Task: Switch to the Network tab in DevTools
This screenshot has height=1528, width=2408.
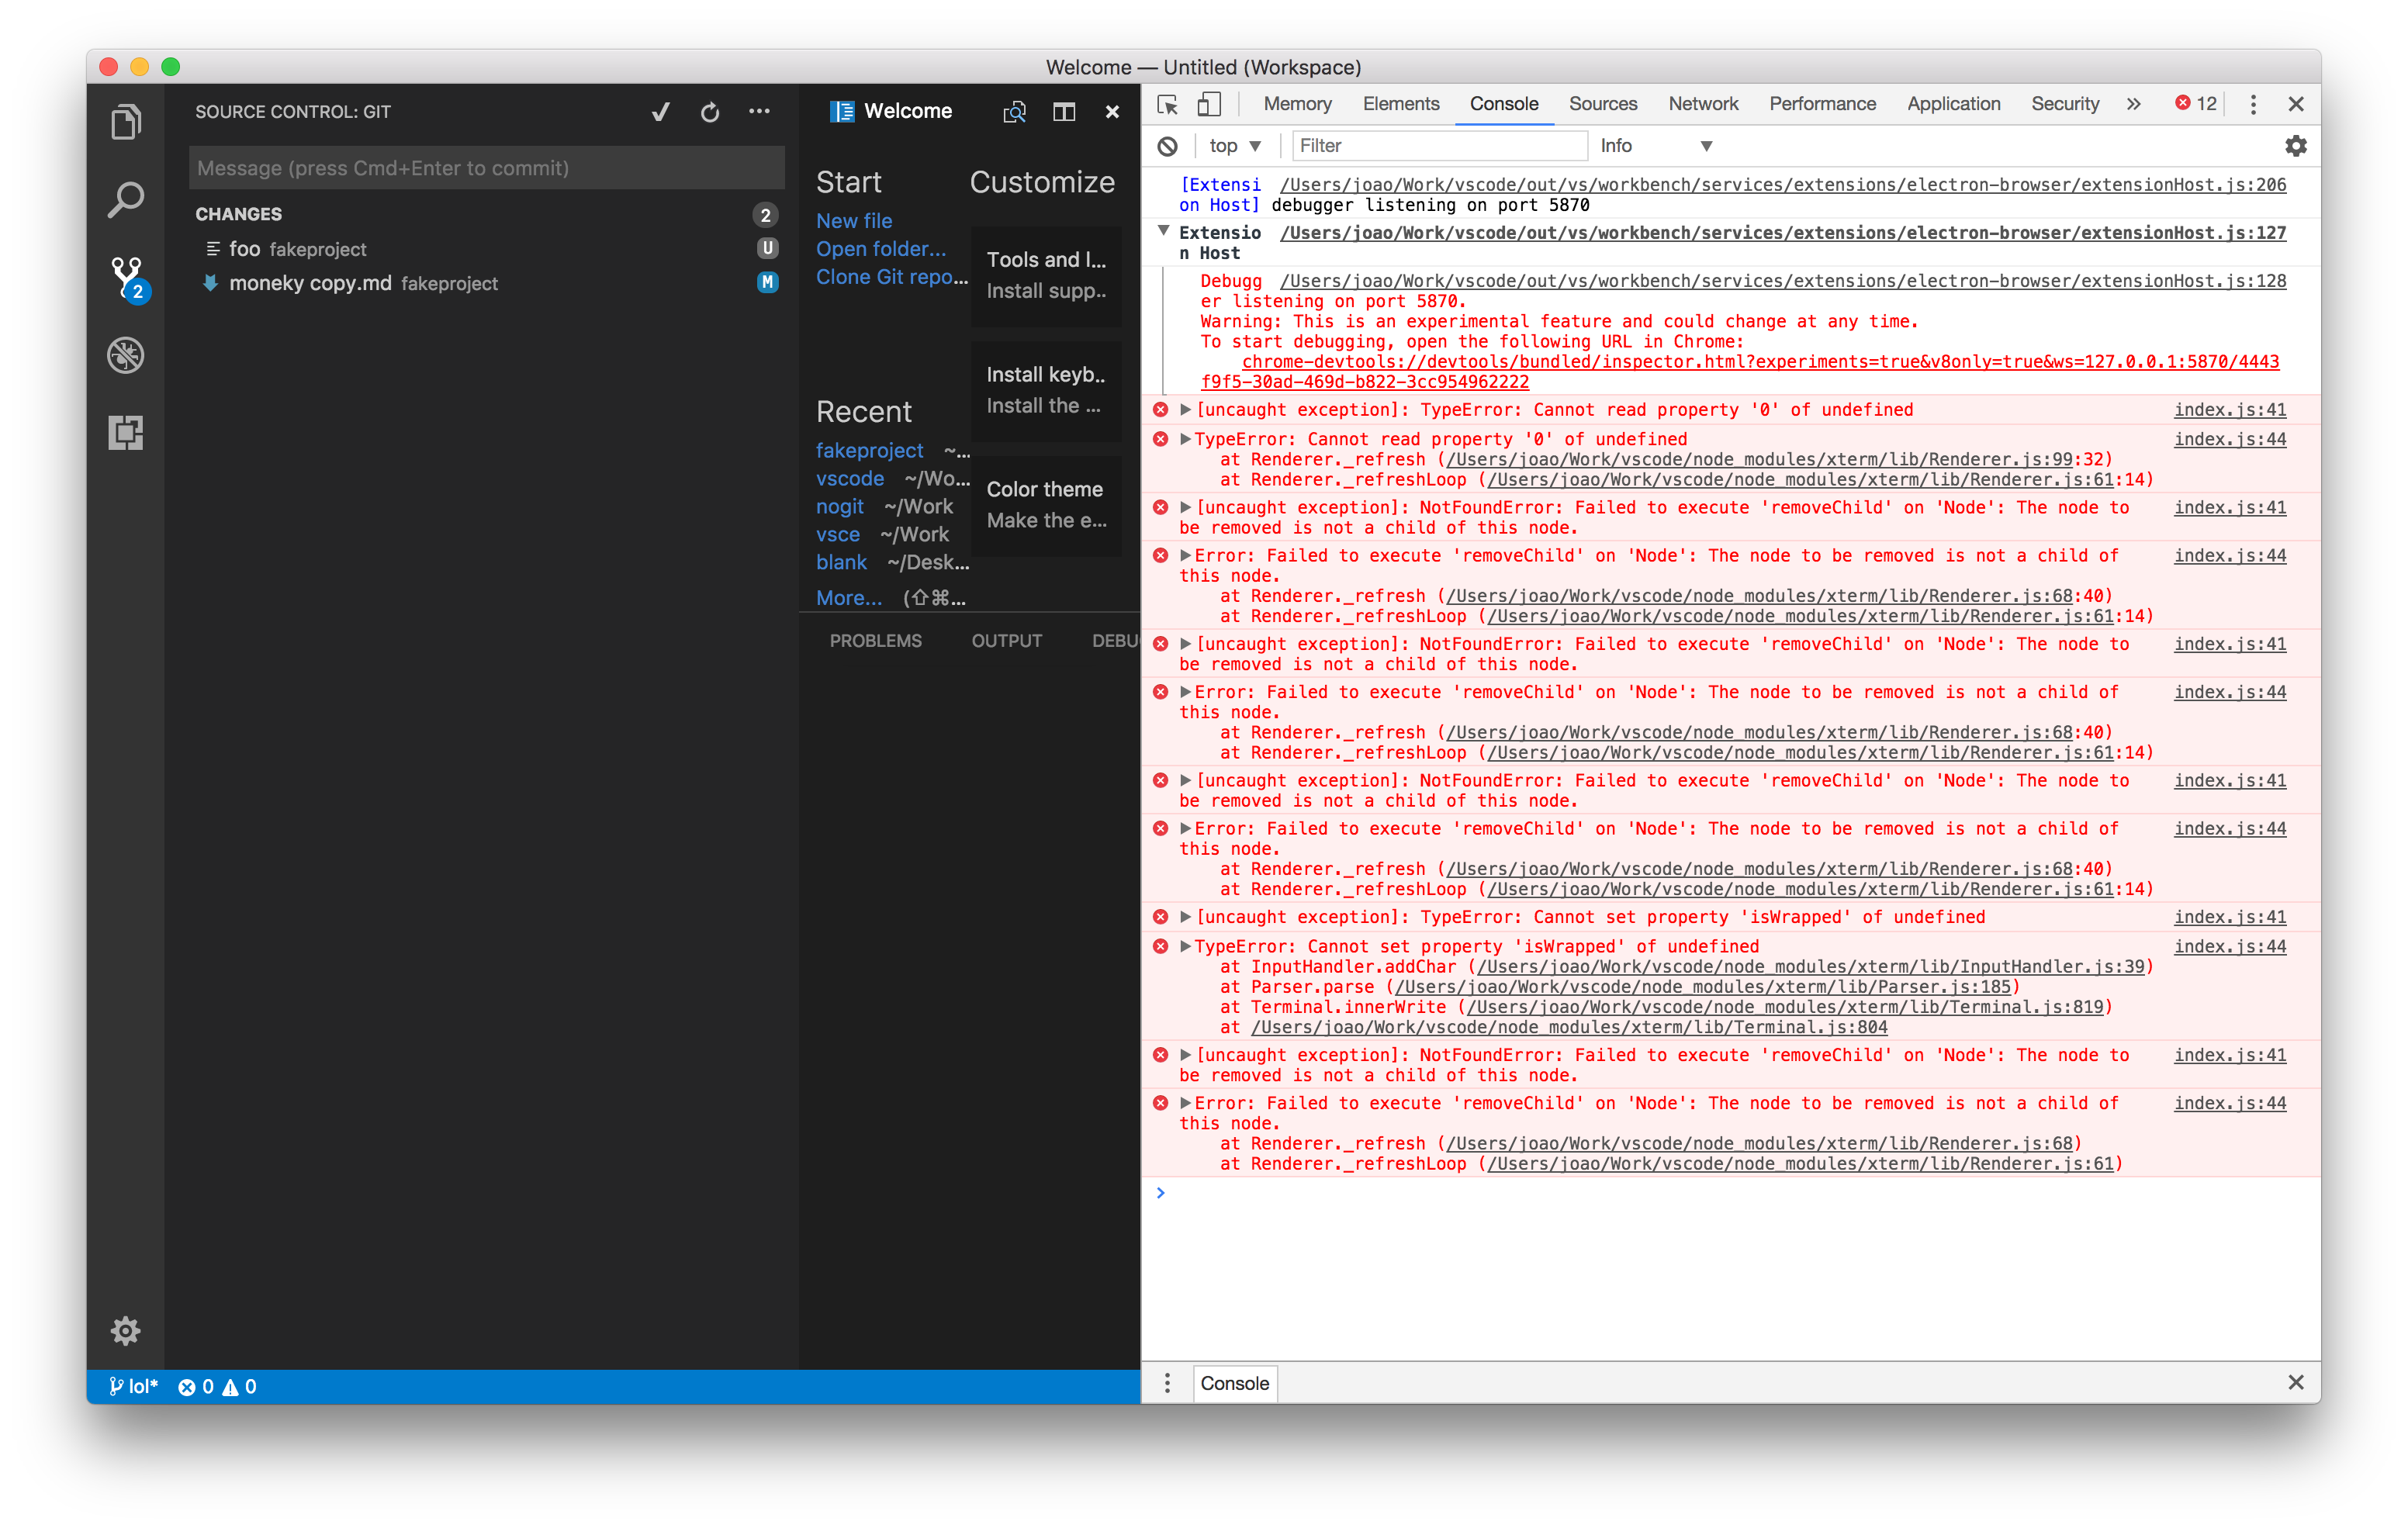Action: tap(1703, 103)
